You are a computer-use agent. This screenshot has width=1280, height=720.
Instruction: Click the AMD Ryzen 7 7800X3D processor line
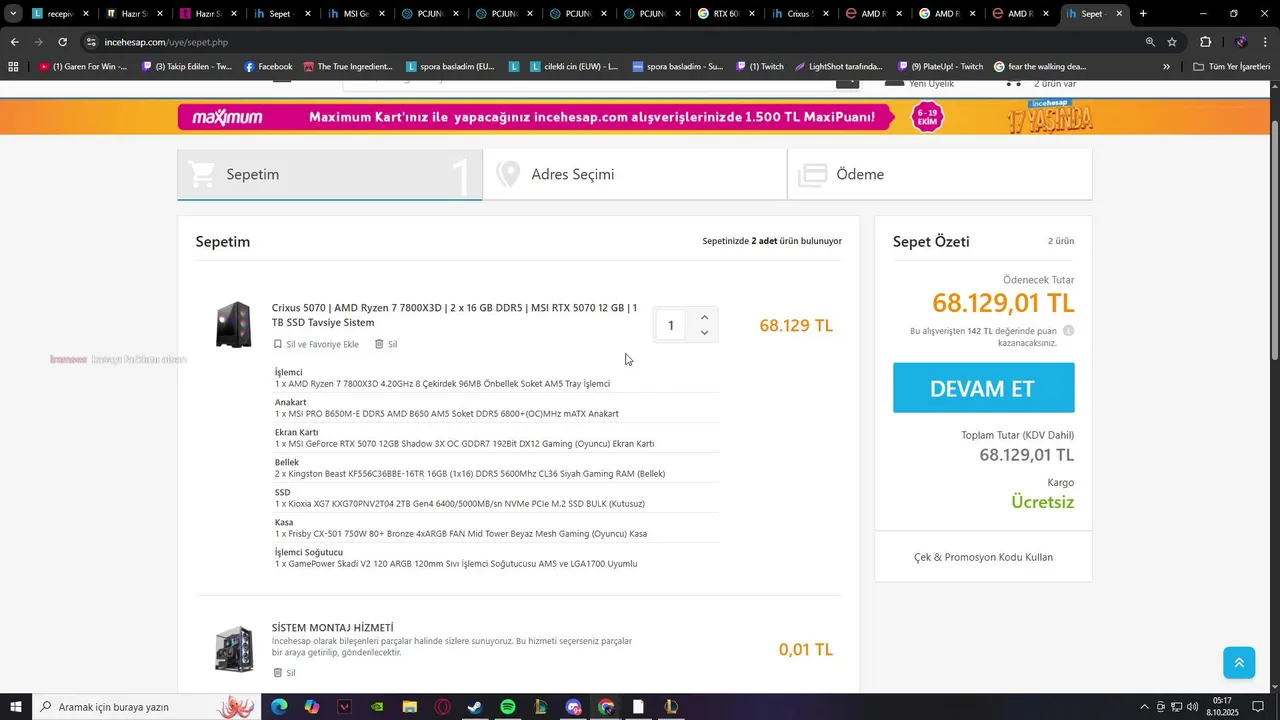pos(442,384)
